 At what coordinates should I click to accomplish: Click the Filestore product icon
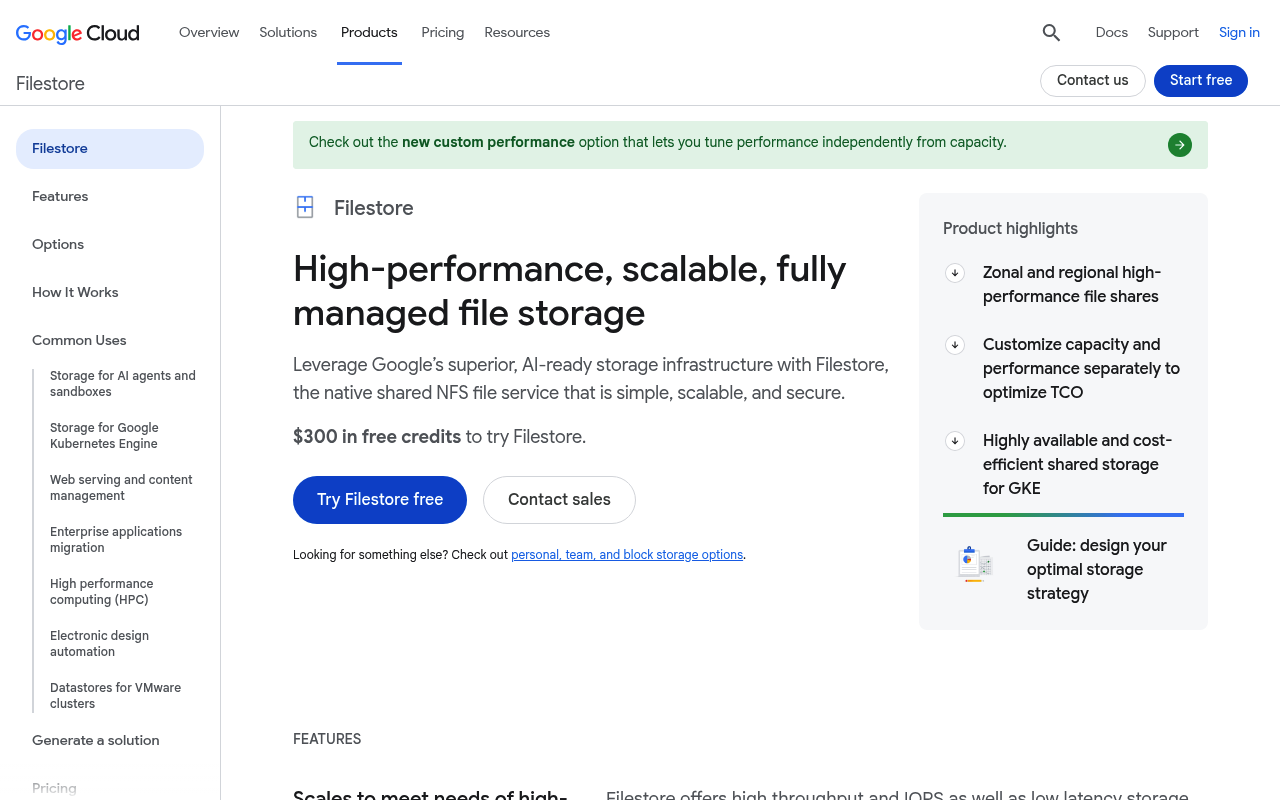point(305,207)
